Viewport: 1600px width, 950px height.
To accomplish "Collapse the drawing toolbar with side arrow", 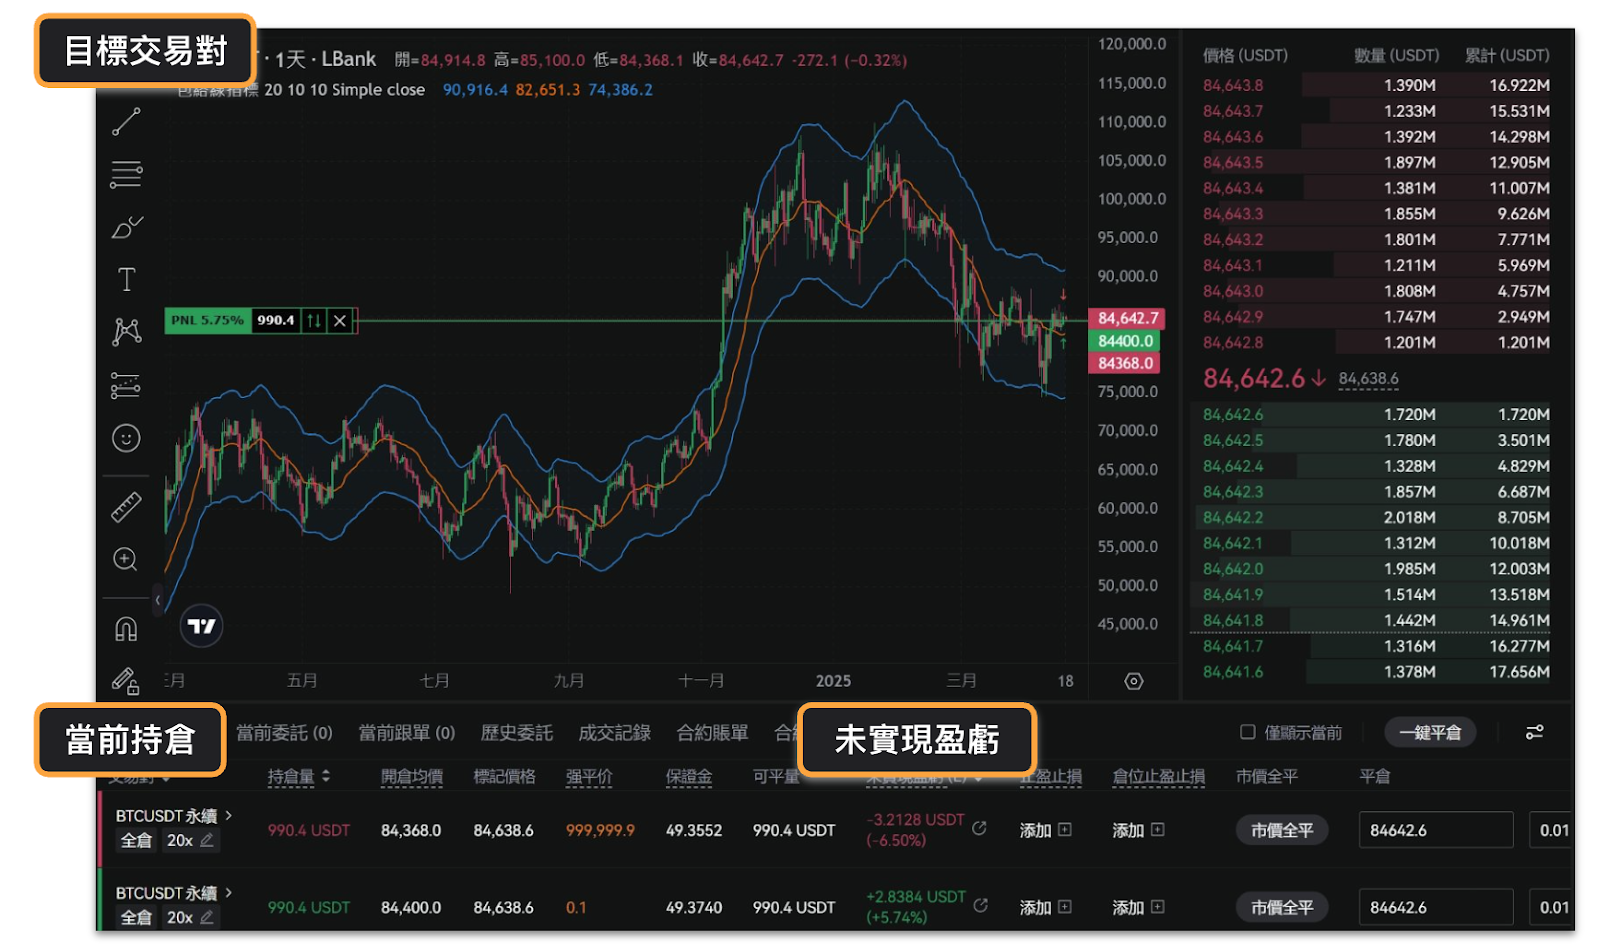I will pyautogui.click(x=157, y=600).
